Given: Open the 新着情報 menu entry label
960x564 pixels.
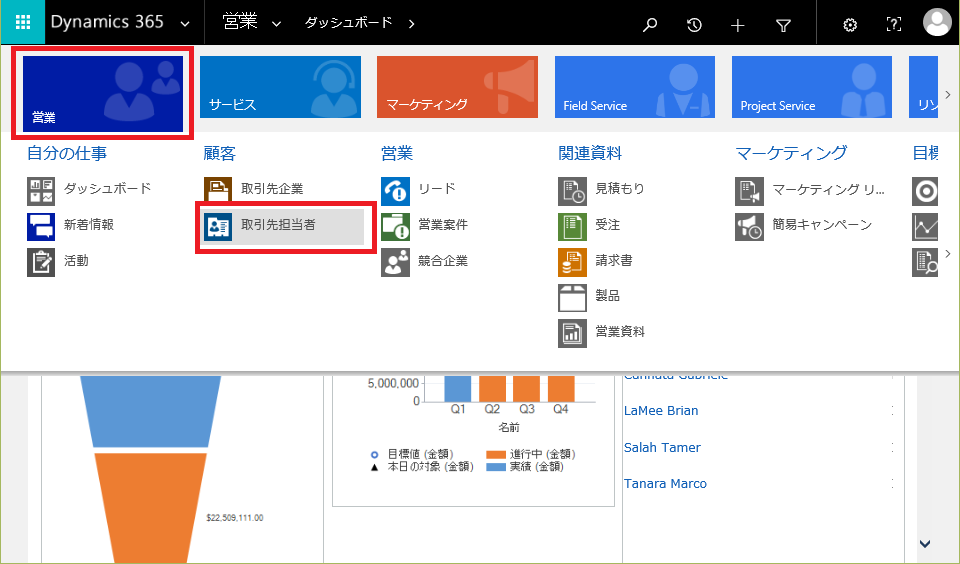Looking at the screenshot, I should (89, 225).
